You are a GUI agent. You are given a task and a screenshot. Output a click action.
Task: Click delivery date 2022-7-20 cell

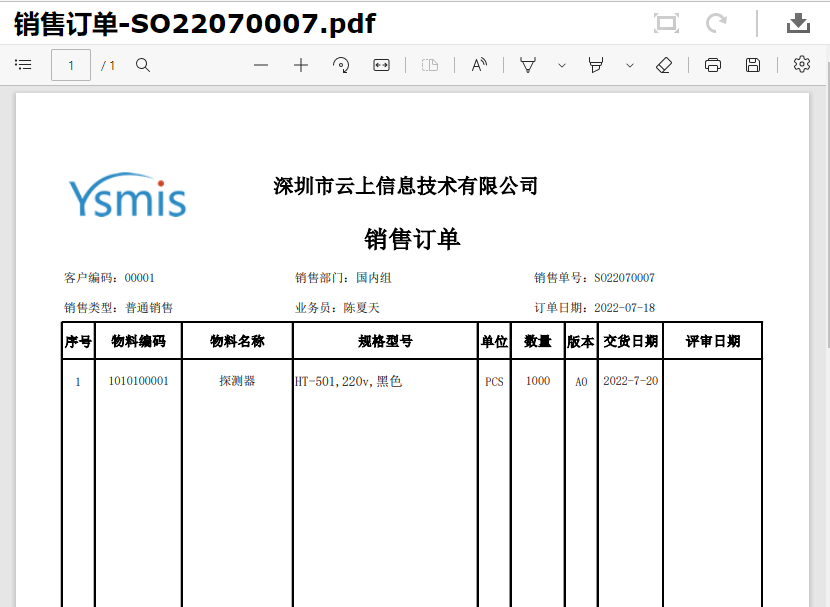point(630,381)
